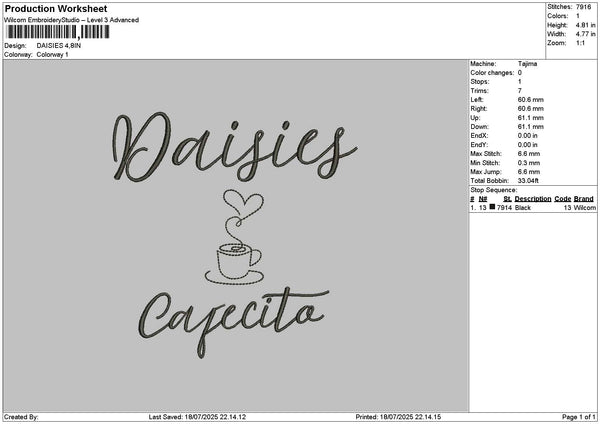Screen dimensions: 600x424
Task: Click the EndX value 0.00 in
Action: point(527,136)
